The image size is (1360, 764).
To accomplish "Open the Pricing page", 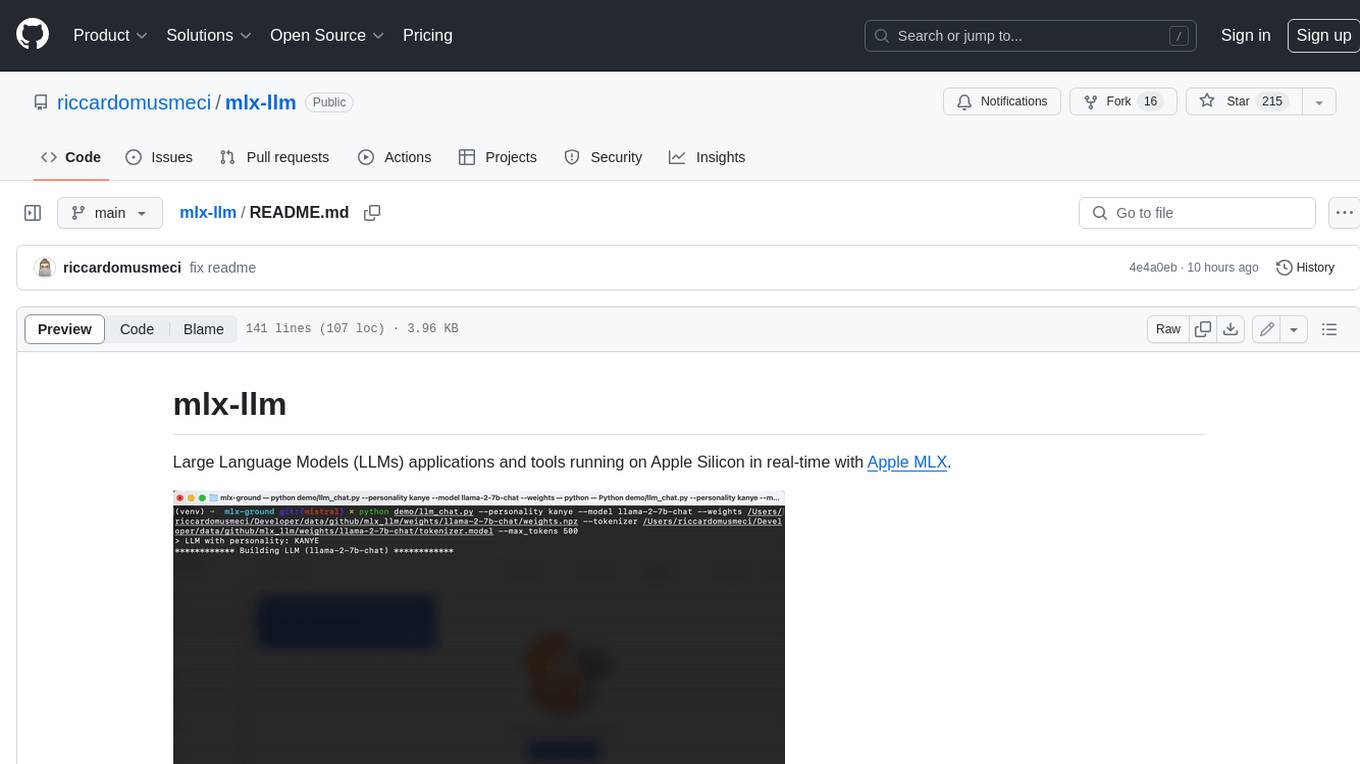I will coord(427,35).
